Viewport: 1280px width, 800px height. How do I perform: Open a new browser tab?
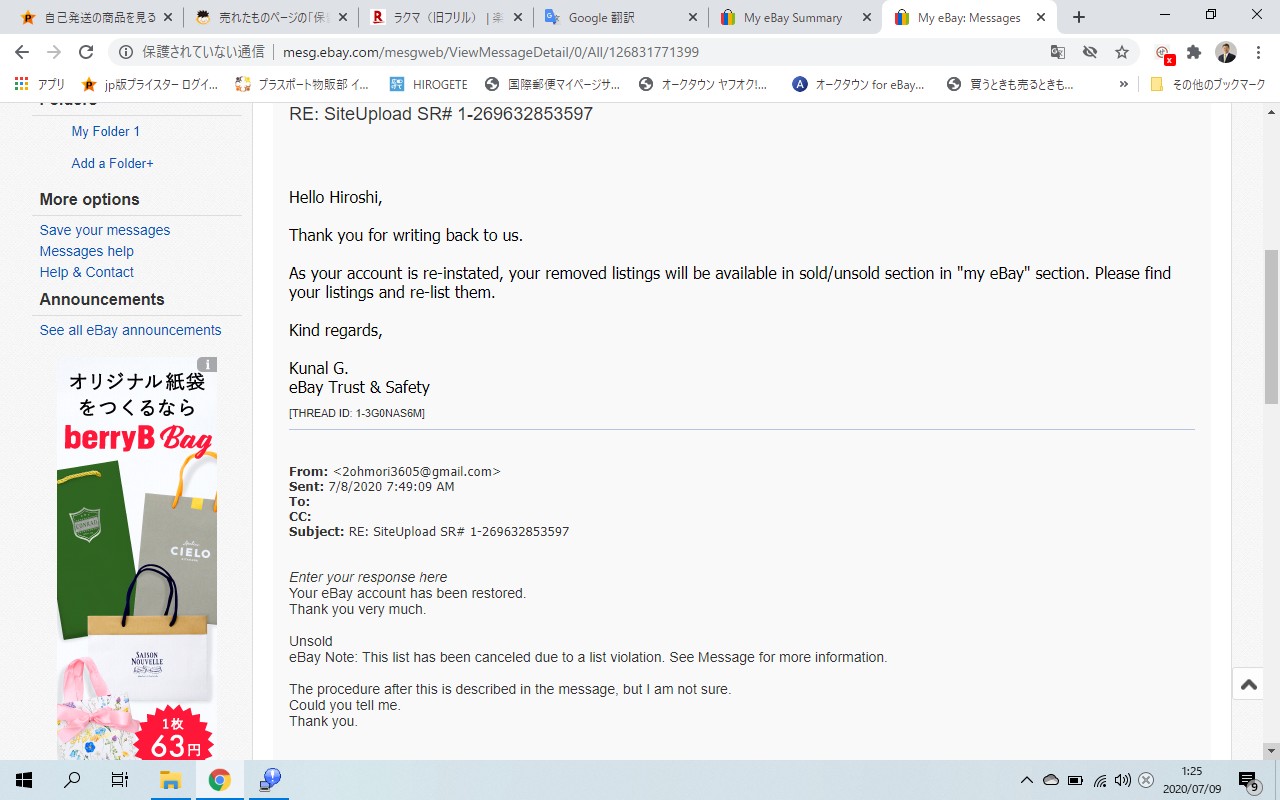point(1078,17)
